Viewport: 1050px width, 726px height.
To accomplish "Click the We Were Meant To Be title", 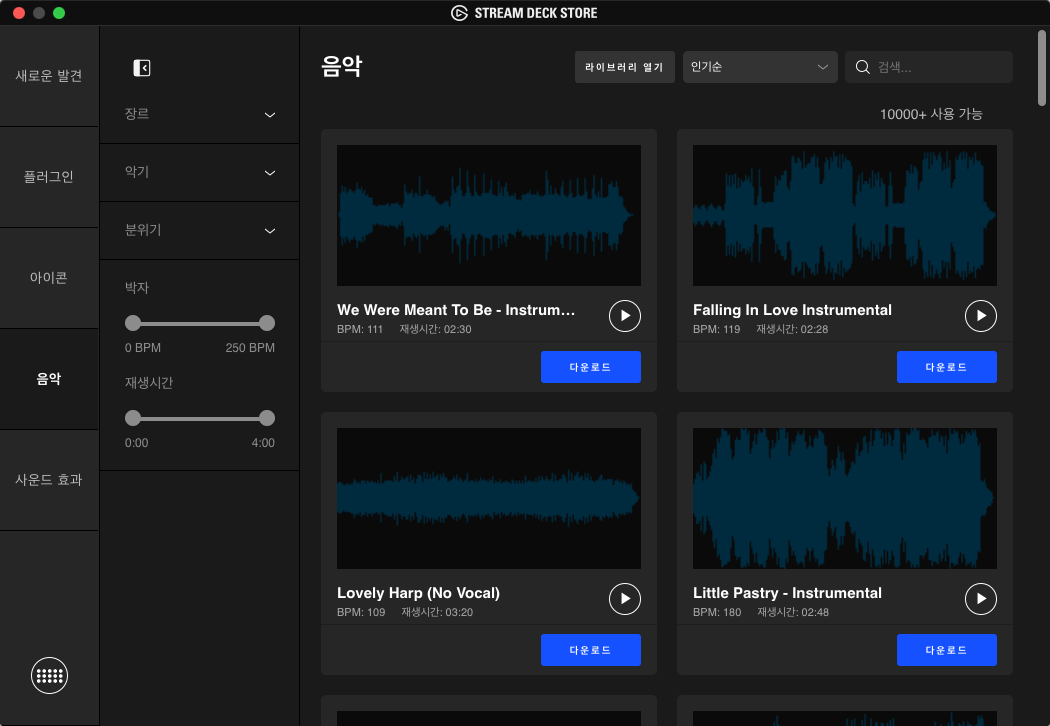I will pyautogui.click(x=456, y=310).
